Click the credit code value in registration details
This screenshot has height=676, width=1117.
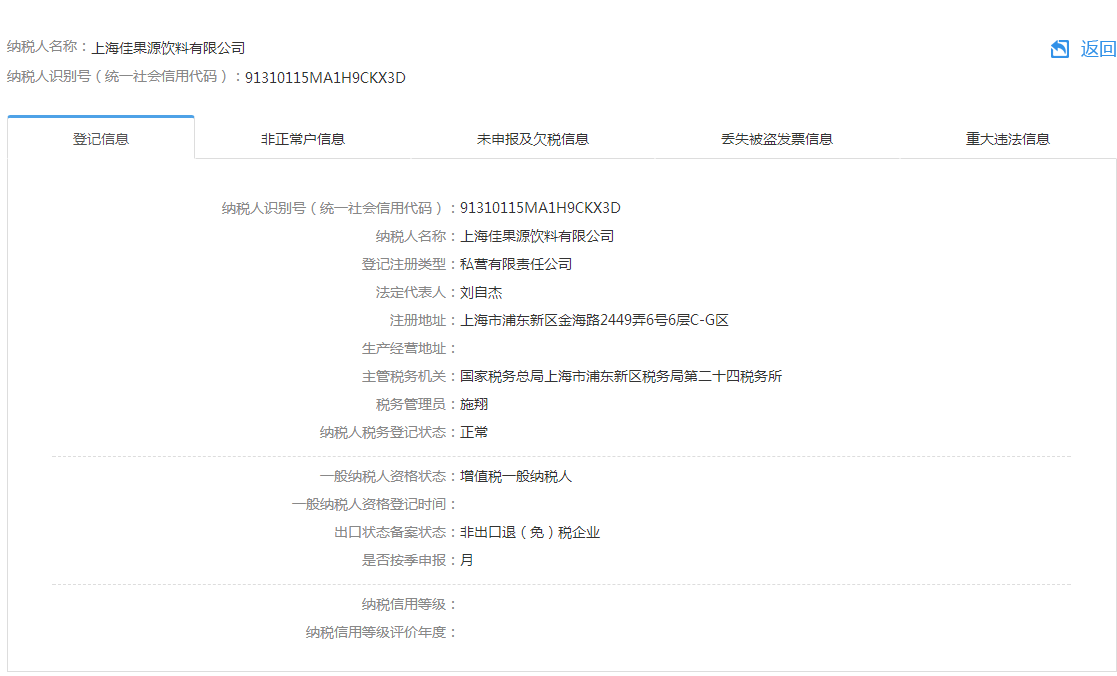[x=540, y=208]
